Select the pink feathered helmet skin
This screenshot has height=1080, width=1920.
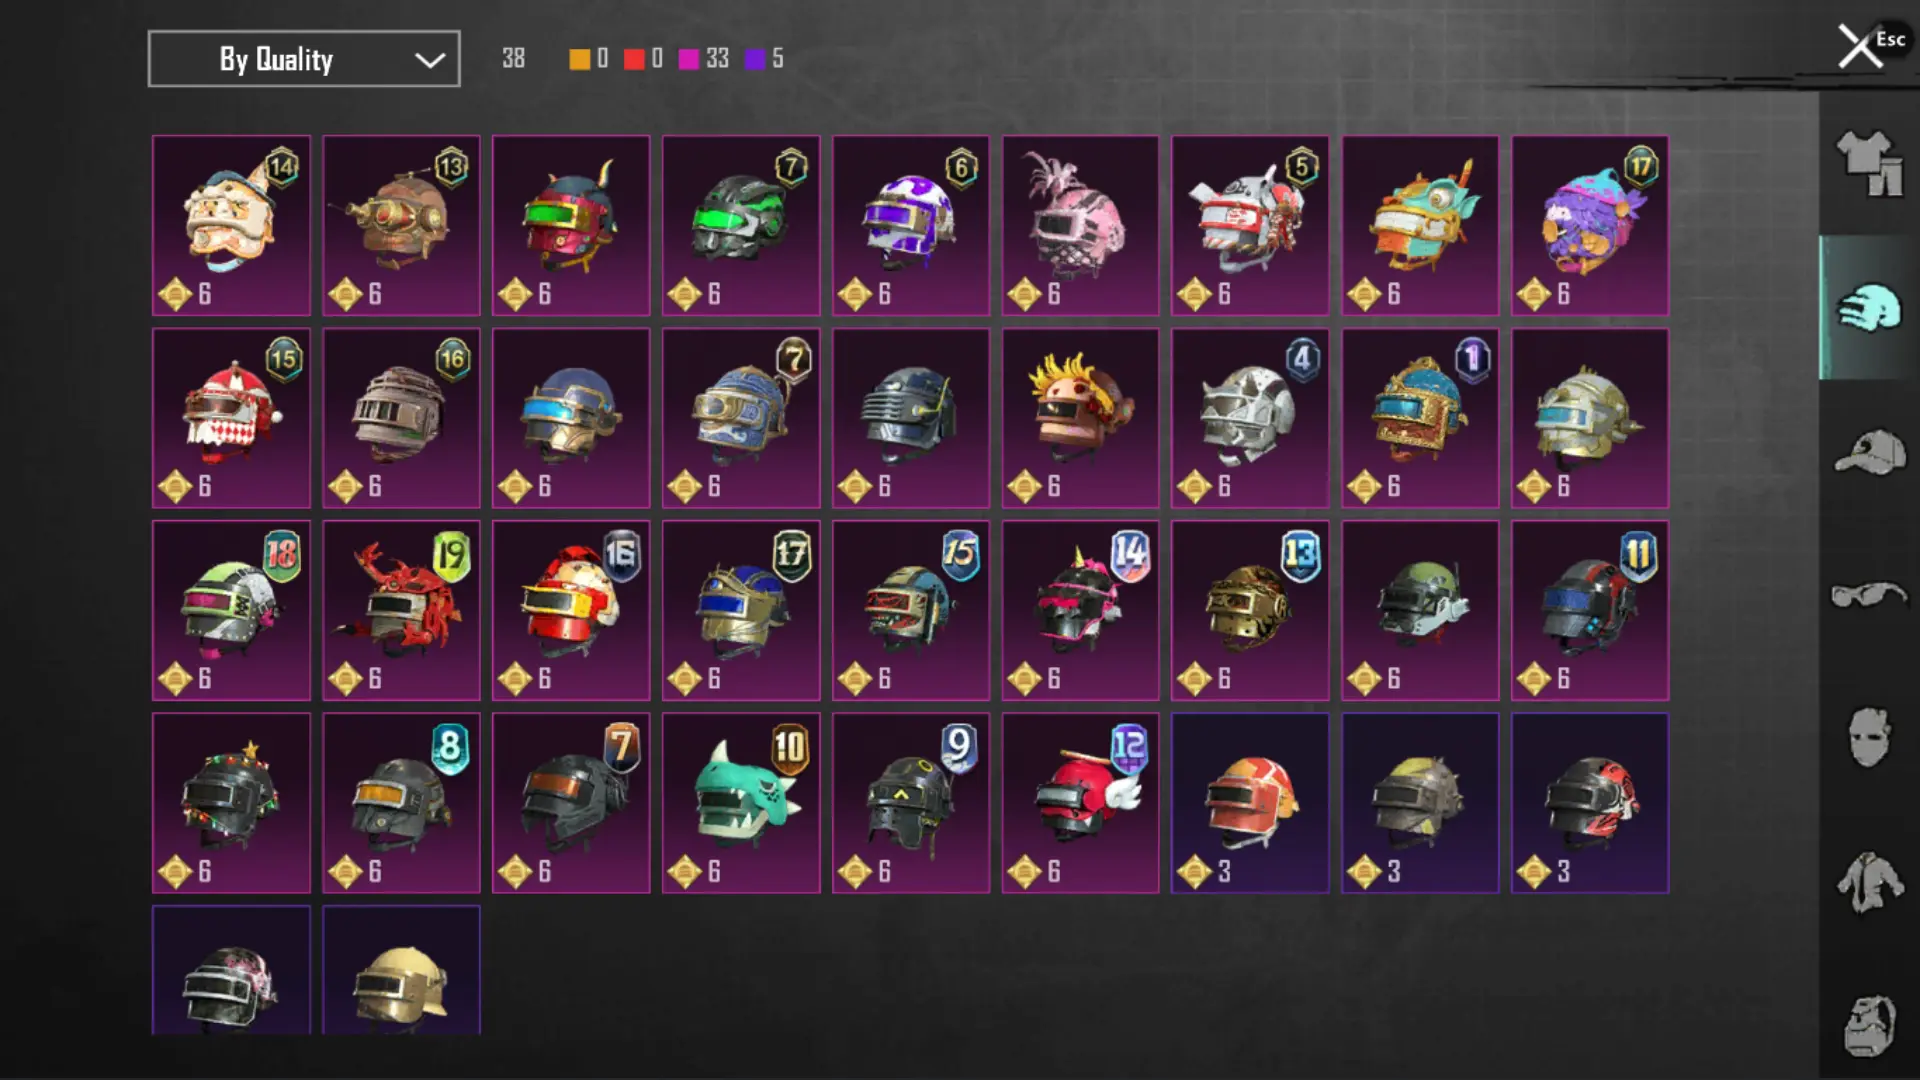tap(1080, 226)
